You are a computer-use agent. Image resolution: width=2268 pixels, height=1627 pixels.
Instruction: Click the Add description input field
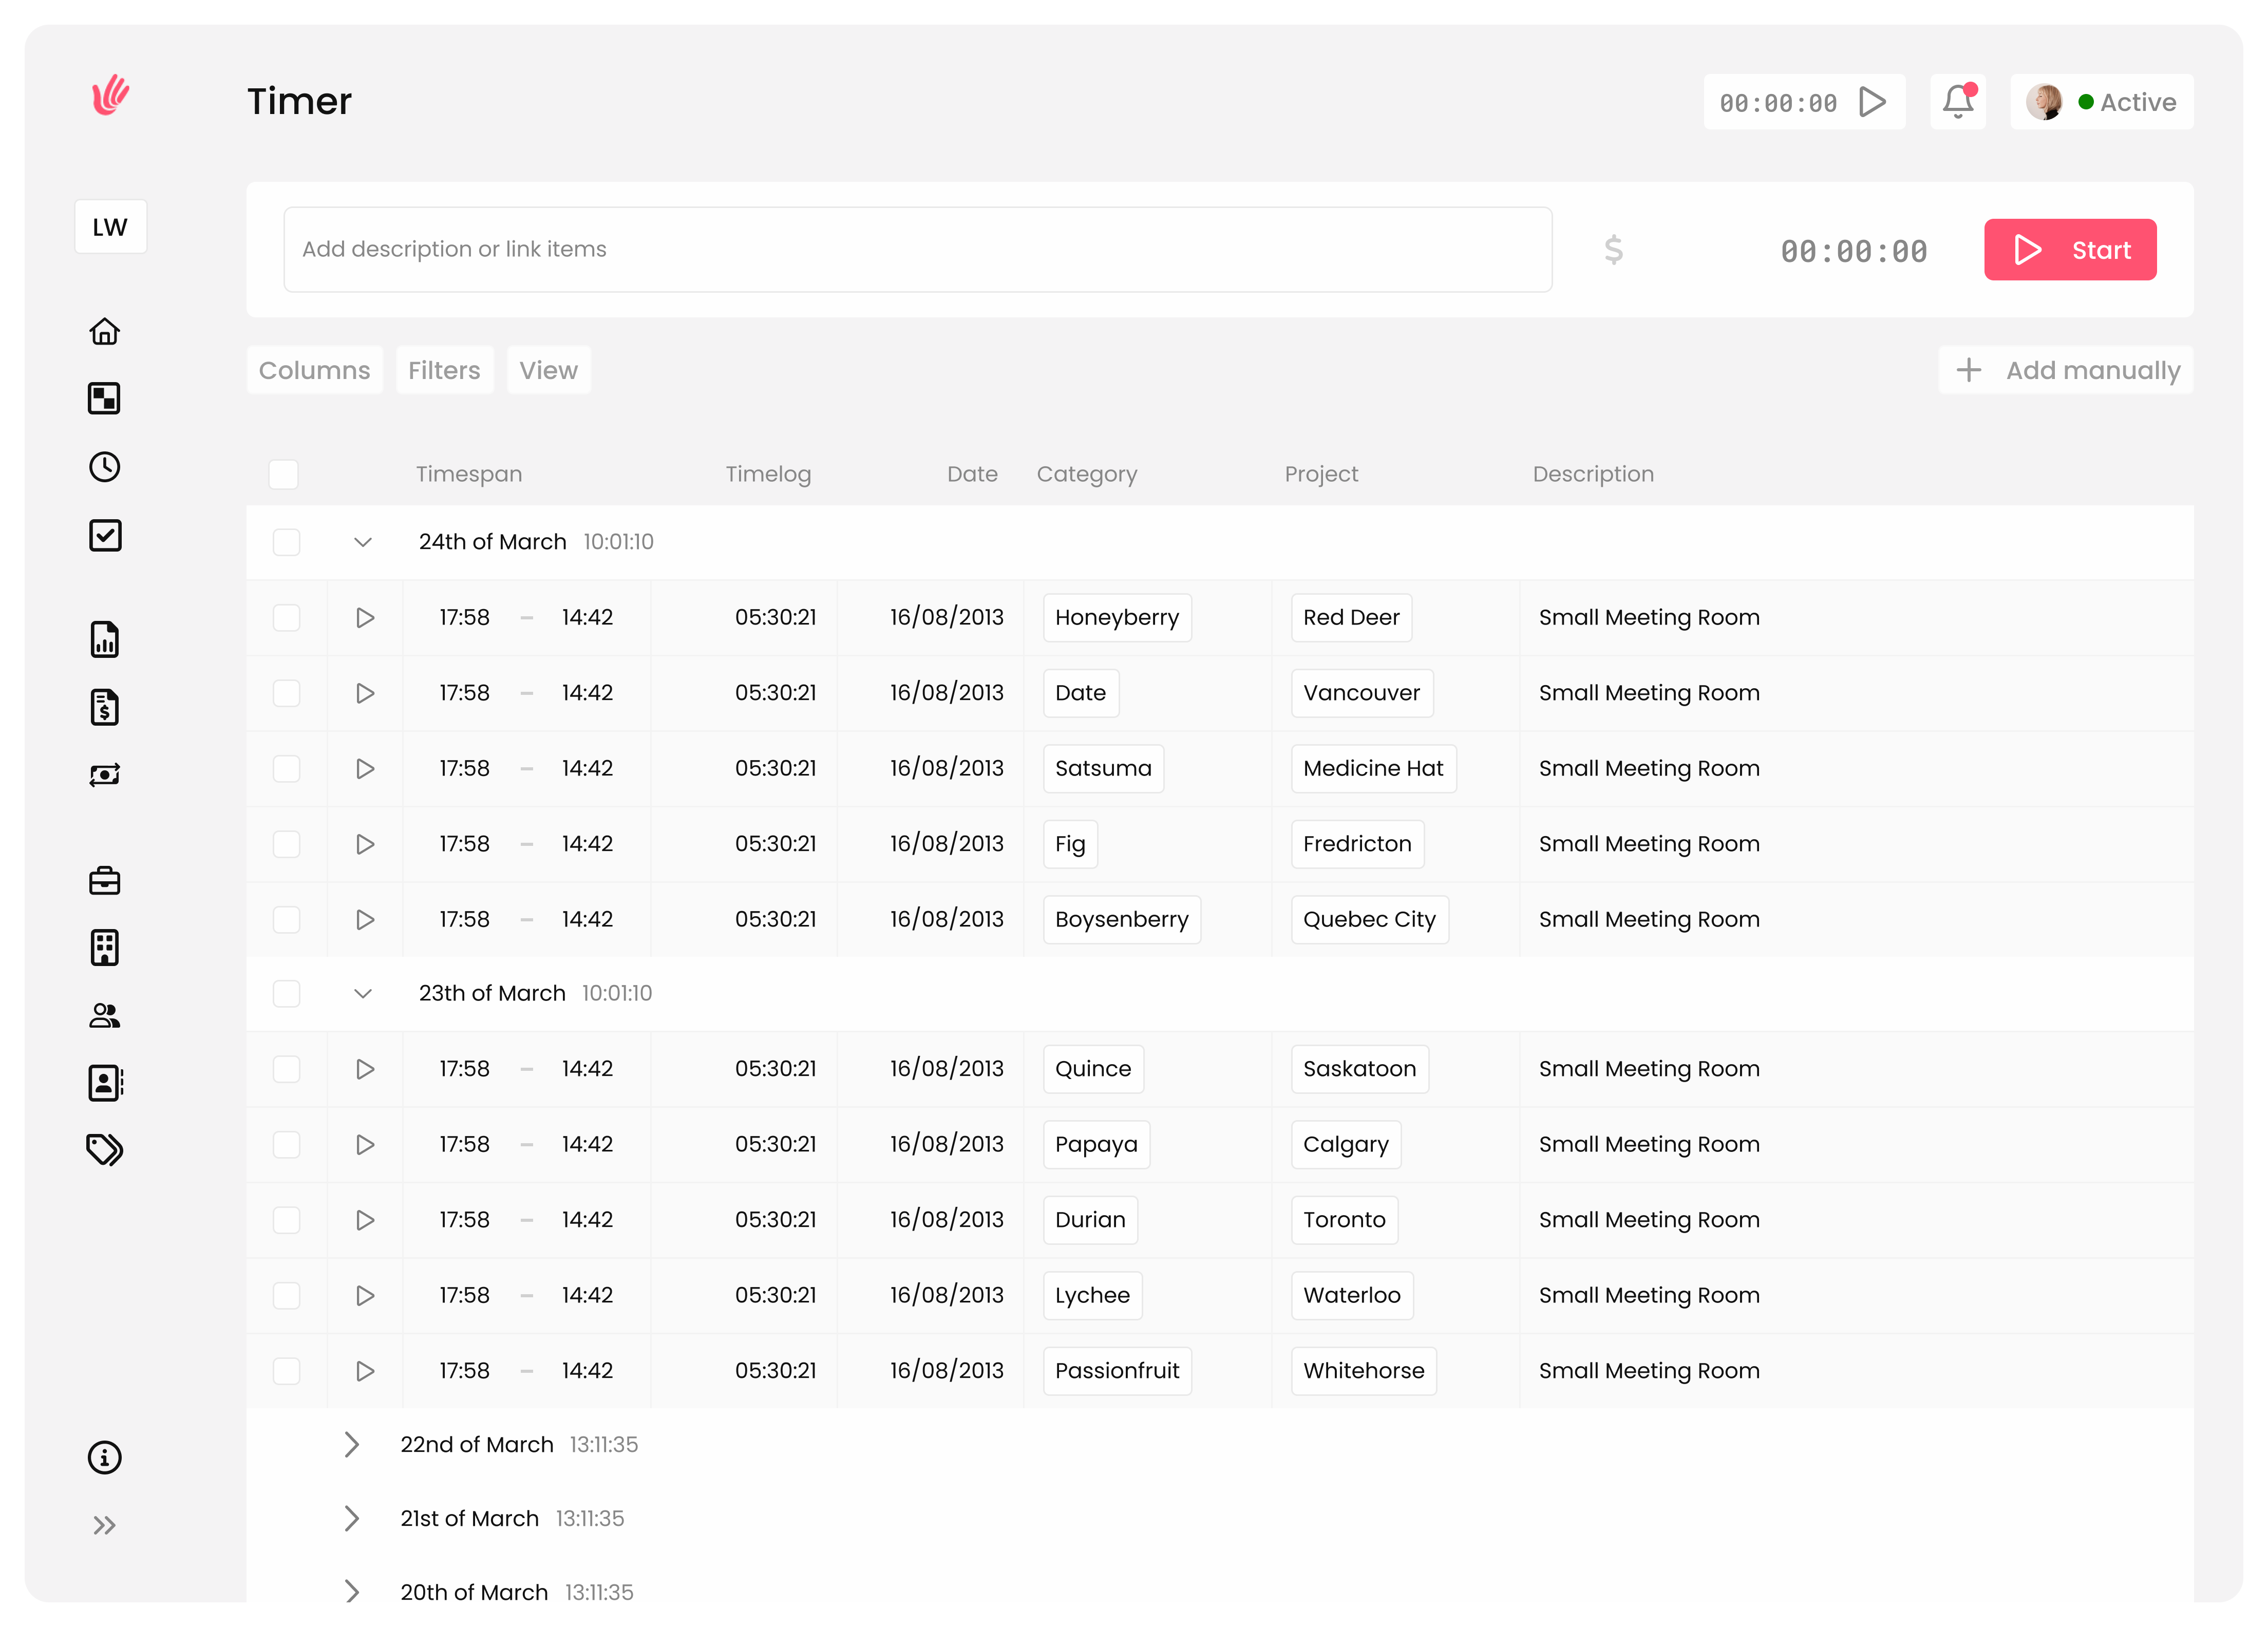917,249
